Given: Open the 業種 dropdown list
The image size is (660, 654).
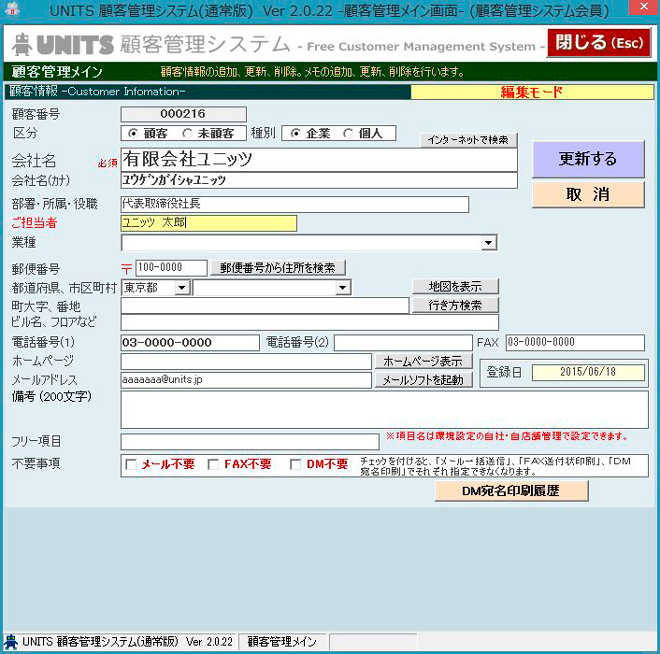Looking at the screenshot, I should point(488,243).
